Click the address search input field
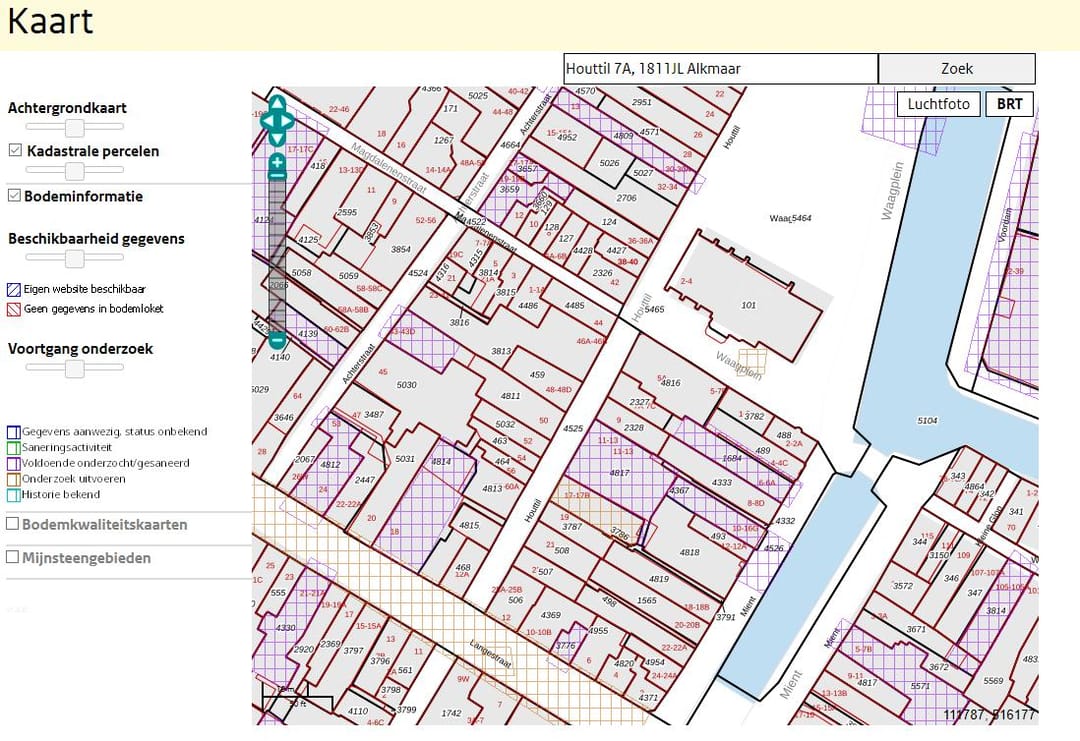 click(x=720, y=69)
